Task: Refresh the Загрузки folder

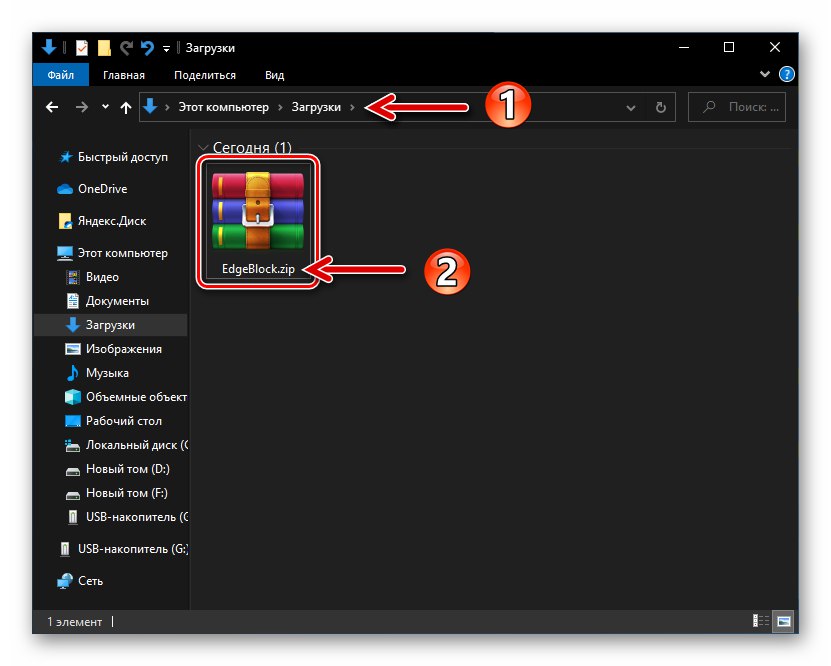Action: [x=660, y=108]
